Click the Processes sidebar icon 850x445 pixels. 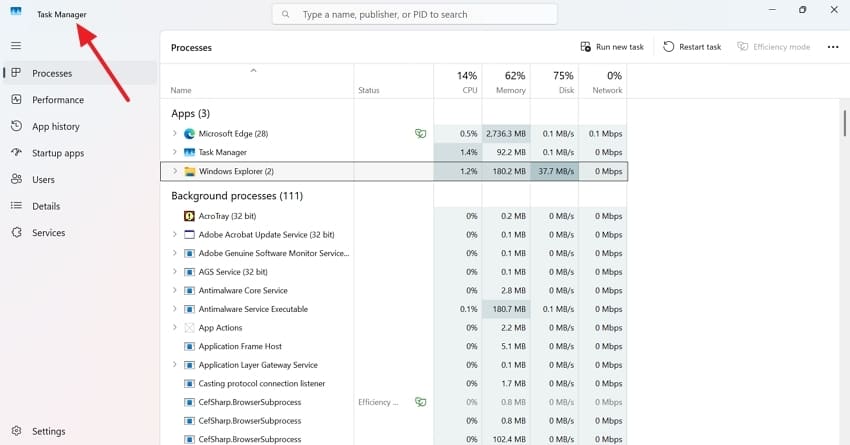click(16, 73)
